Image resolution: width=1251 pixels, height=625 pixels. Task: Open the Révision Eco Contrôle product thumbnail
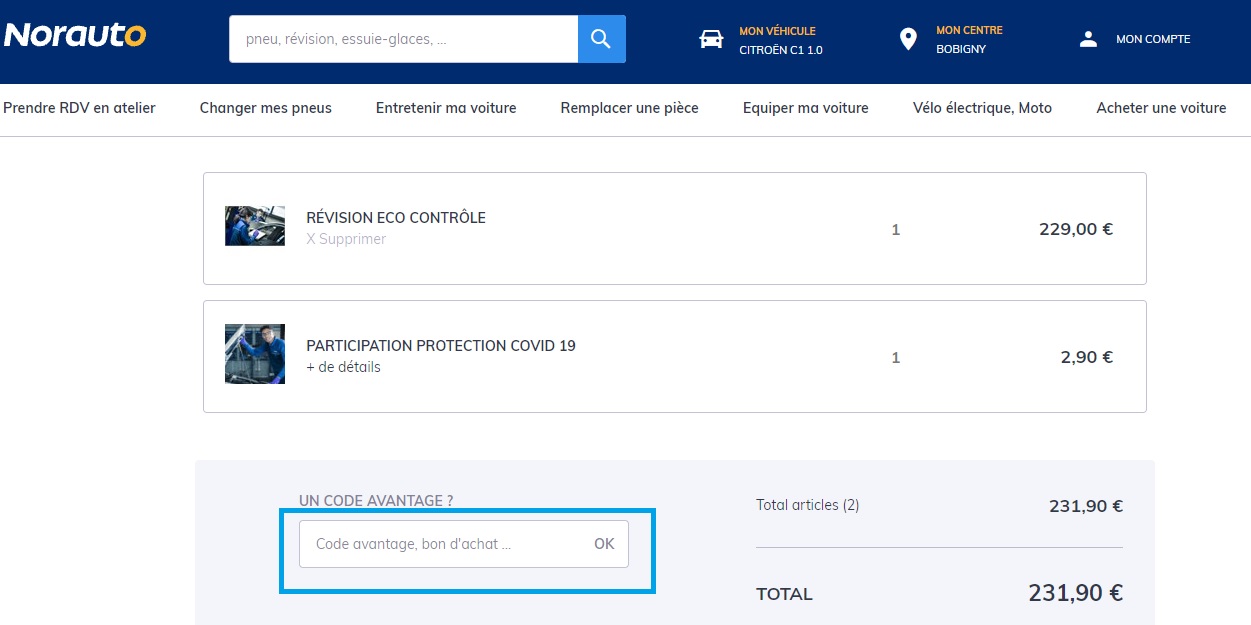coord(254,226)
